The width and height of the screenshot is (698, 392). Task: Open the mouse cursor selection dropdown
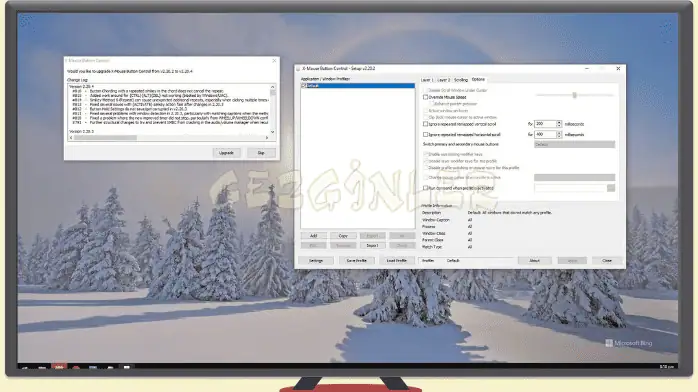(574, 177)
